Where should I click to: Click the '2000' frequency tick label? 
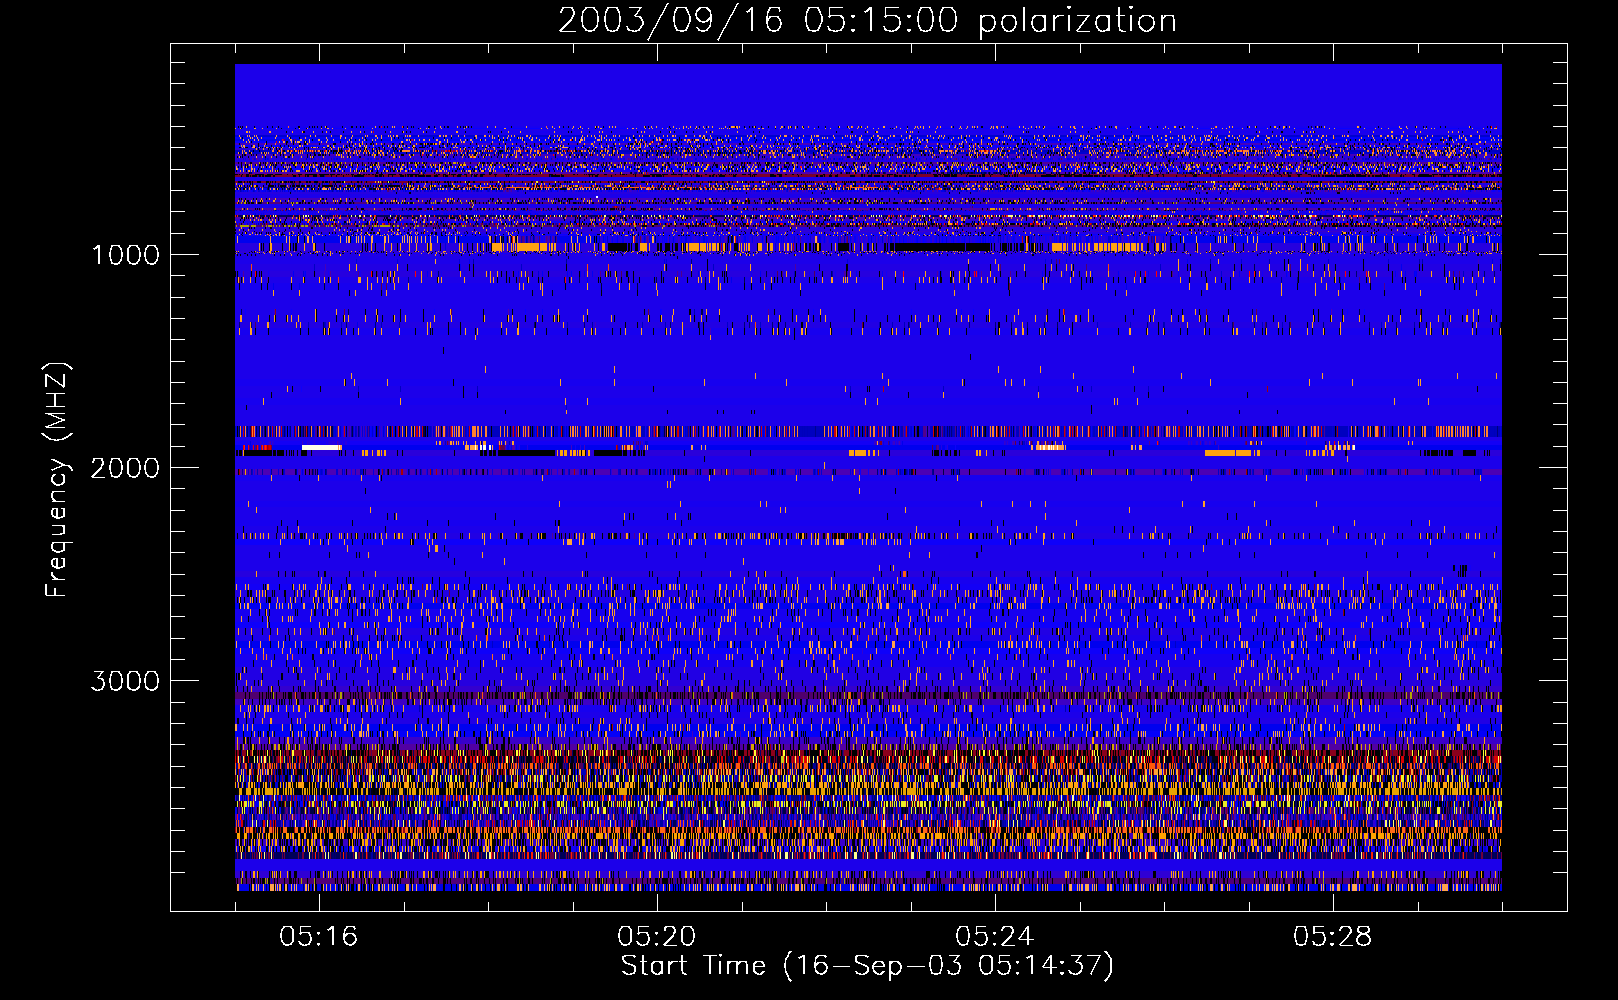pyautogui.click(x=125, y=468)
